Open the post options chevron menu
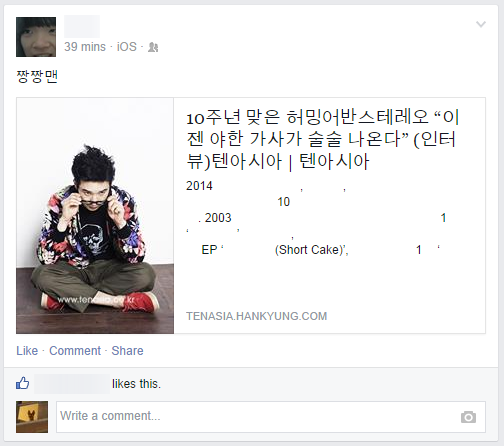Image resolution: width=504 pixels, height=446 pixels. [481, 24]
